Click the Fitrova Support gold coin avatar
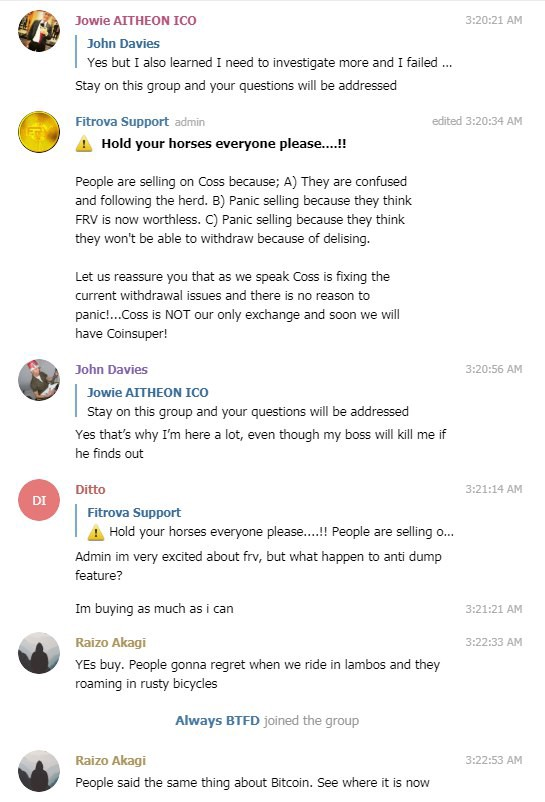545x802 pixels. click(39, 131)
